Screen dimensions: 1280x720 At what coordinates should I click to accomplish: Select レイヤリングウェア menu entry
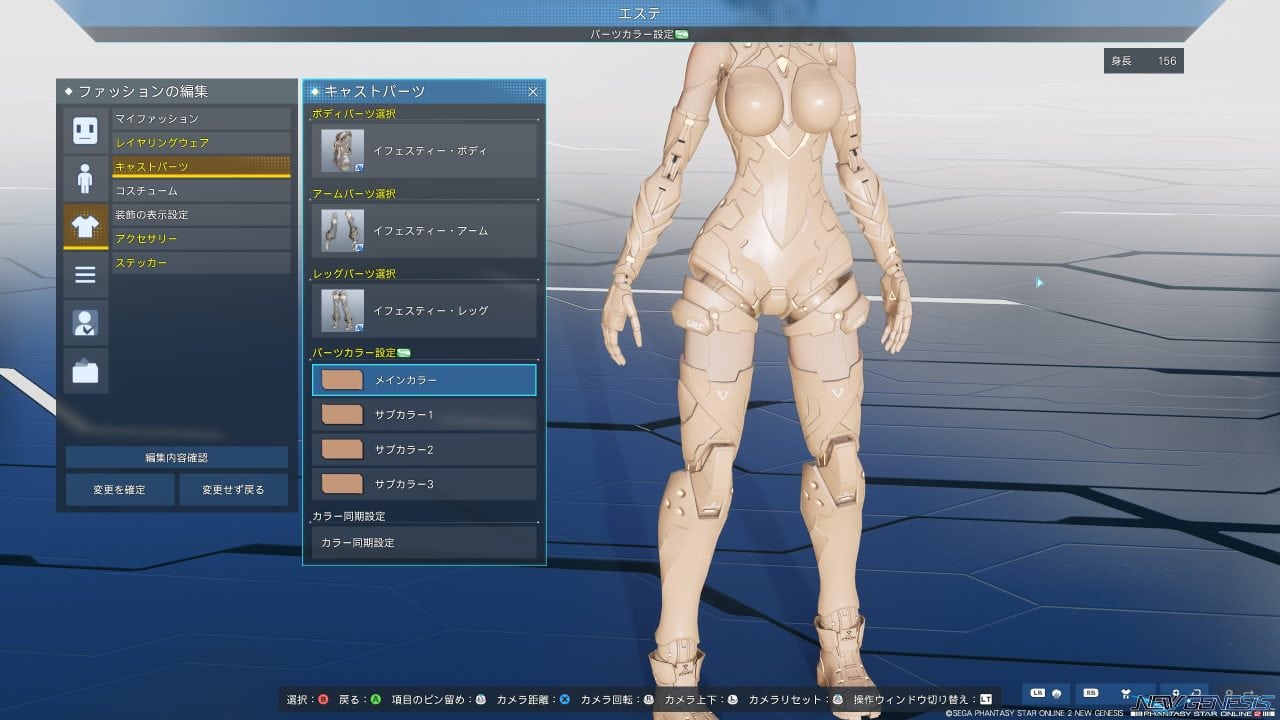point(201,143)
